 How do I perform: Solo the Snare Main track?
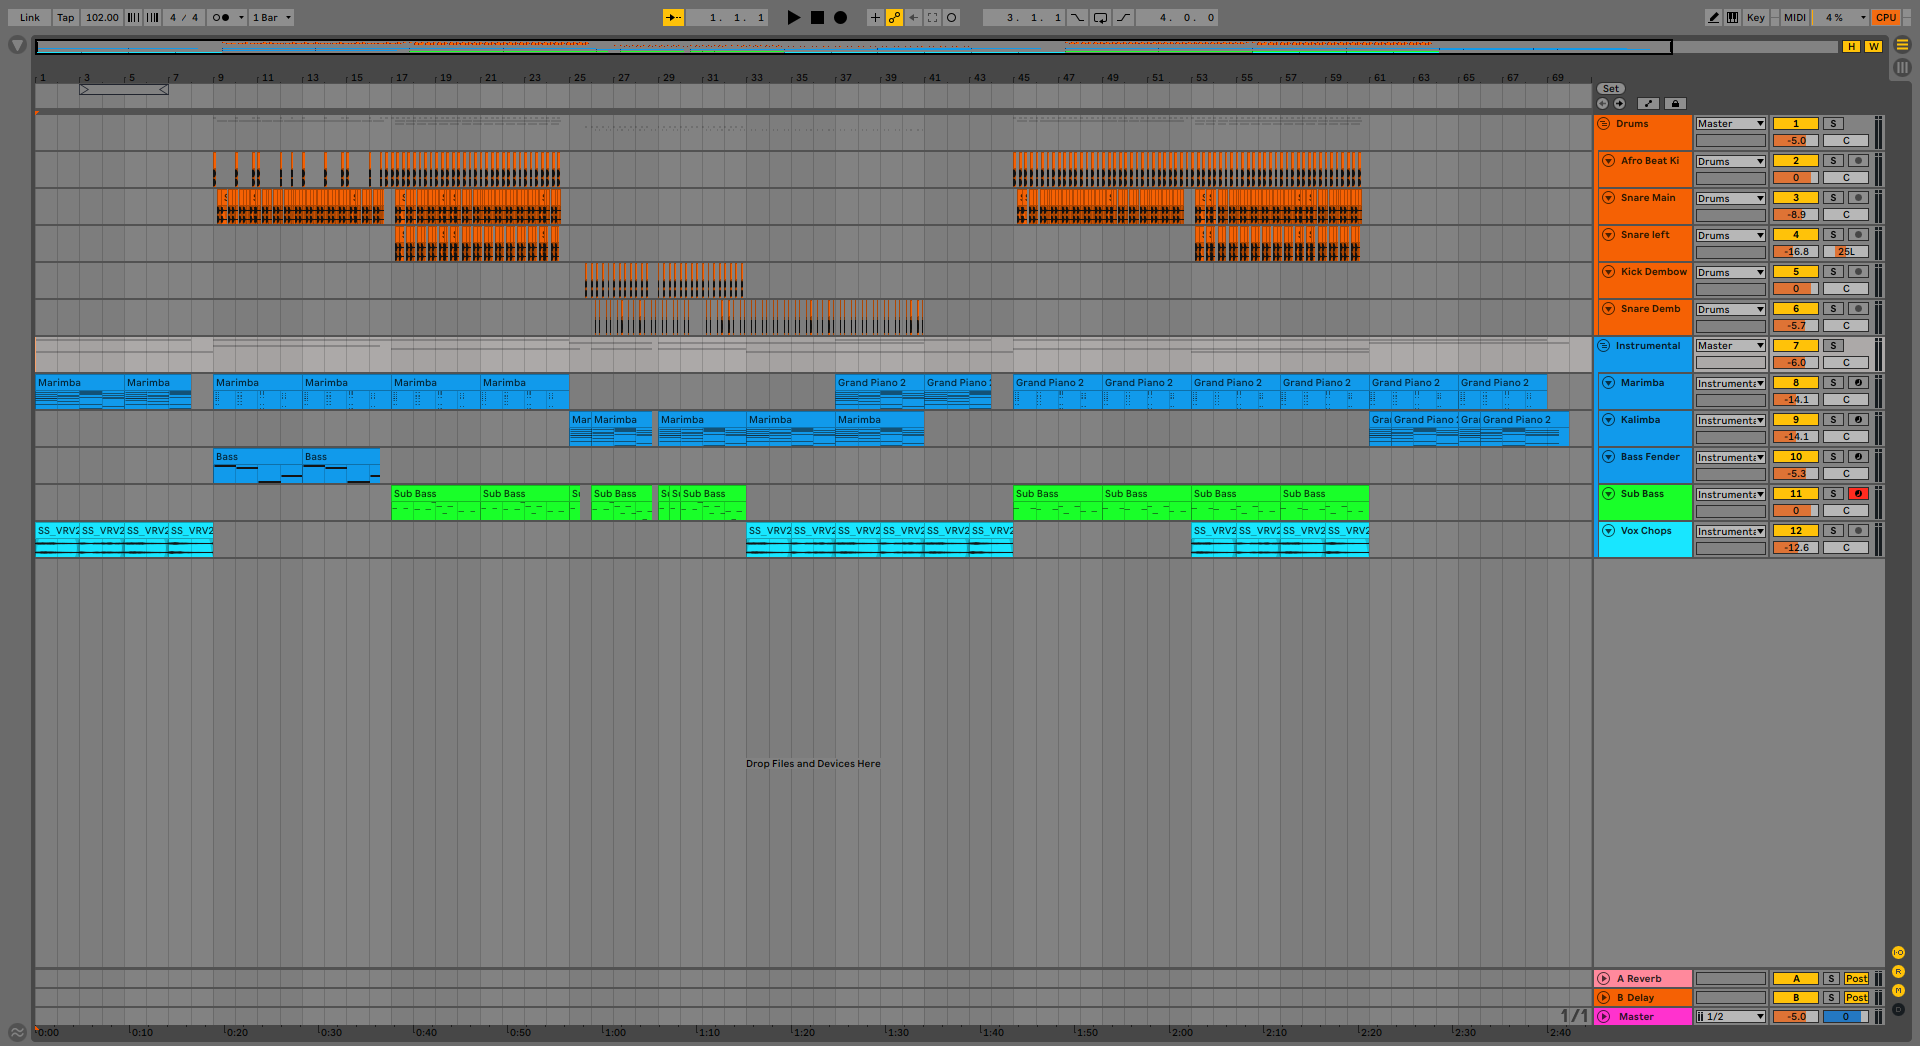pos(1833,198)
